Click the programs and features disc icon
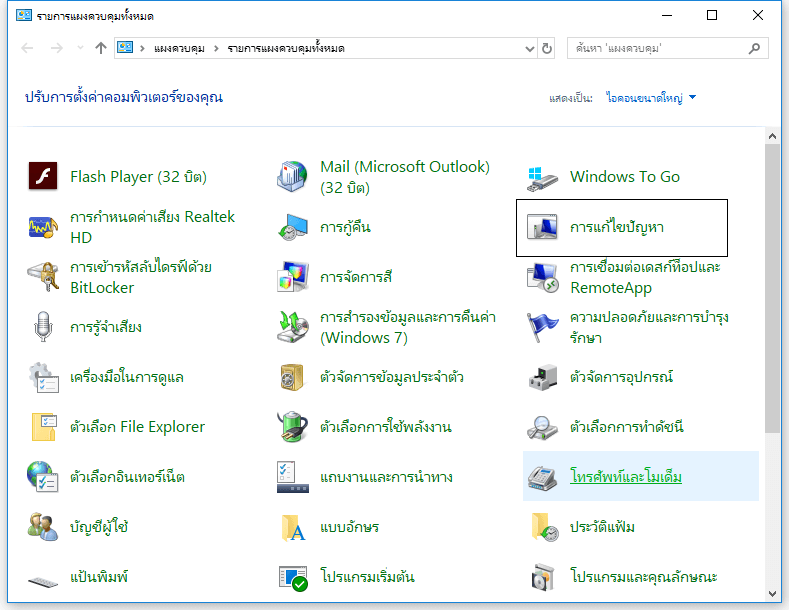The height and width of the screenshot is (610, 789). (x=542, y=577)
